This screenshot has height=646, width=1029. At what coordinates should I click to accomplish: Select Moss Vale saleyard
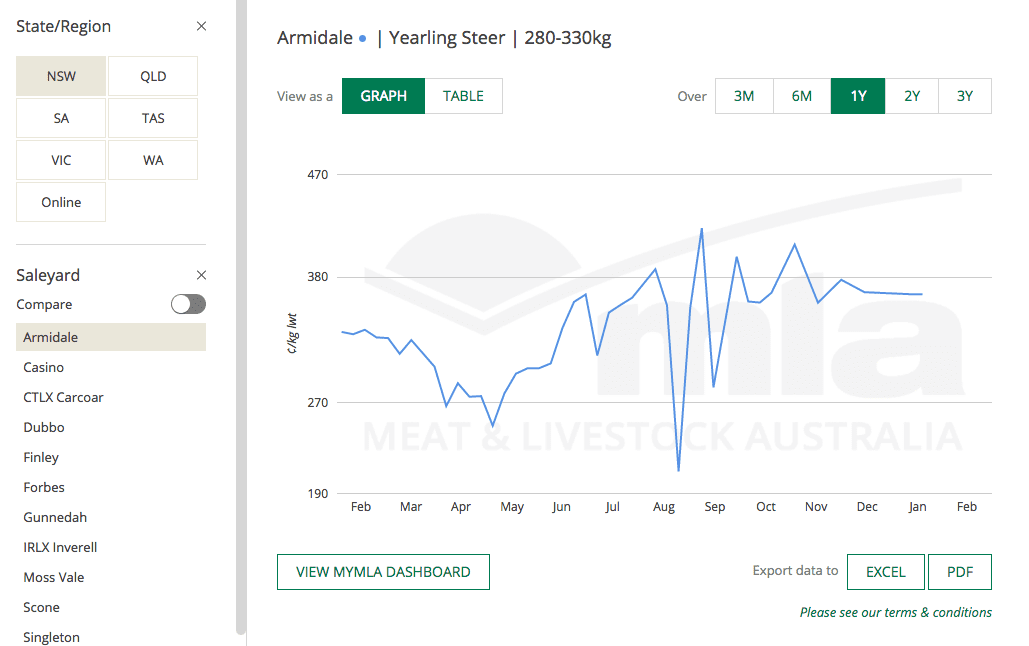click(54, 578)
